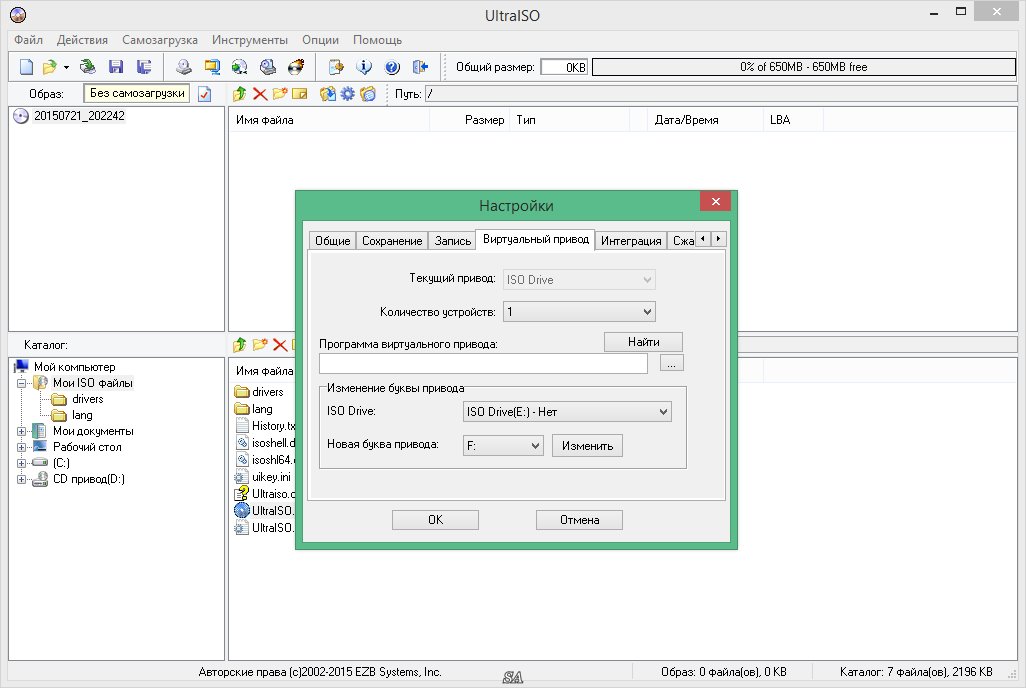Click the Exit door icon
Viewport: 1026px width, 688px height.
click(x=420, y=67)
